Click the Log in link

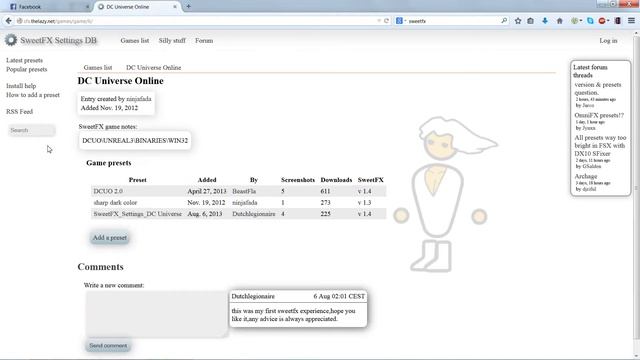[608, 40]
